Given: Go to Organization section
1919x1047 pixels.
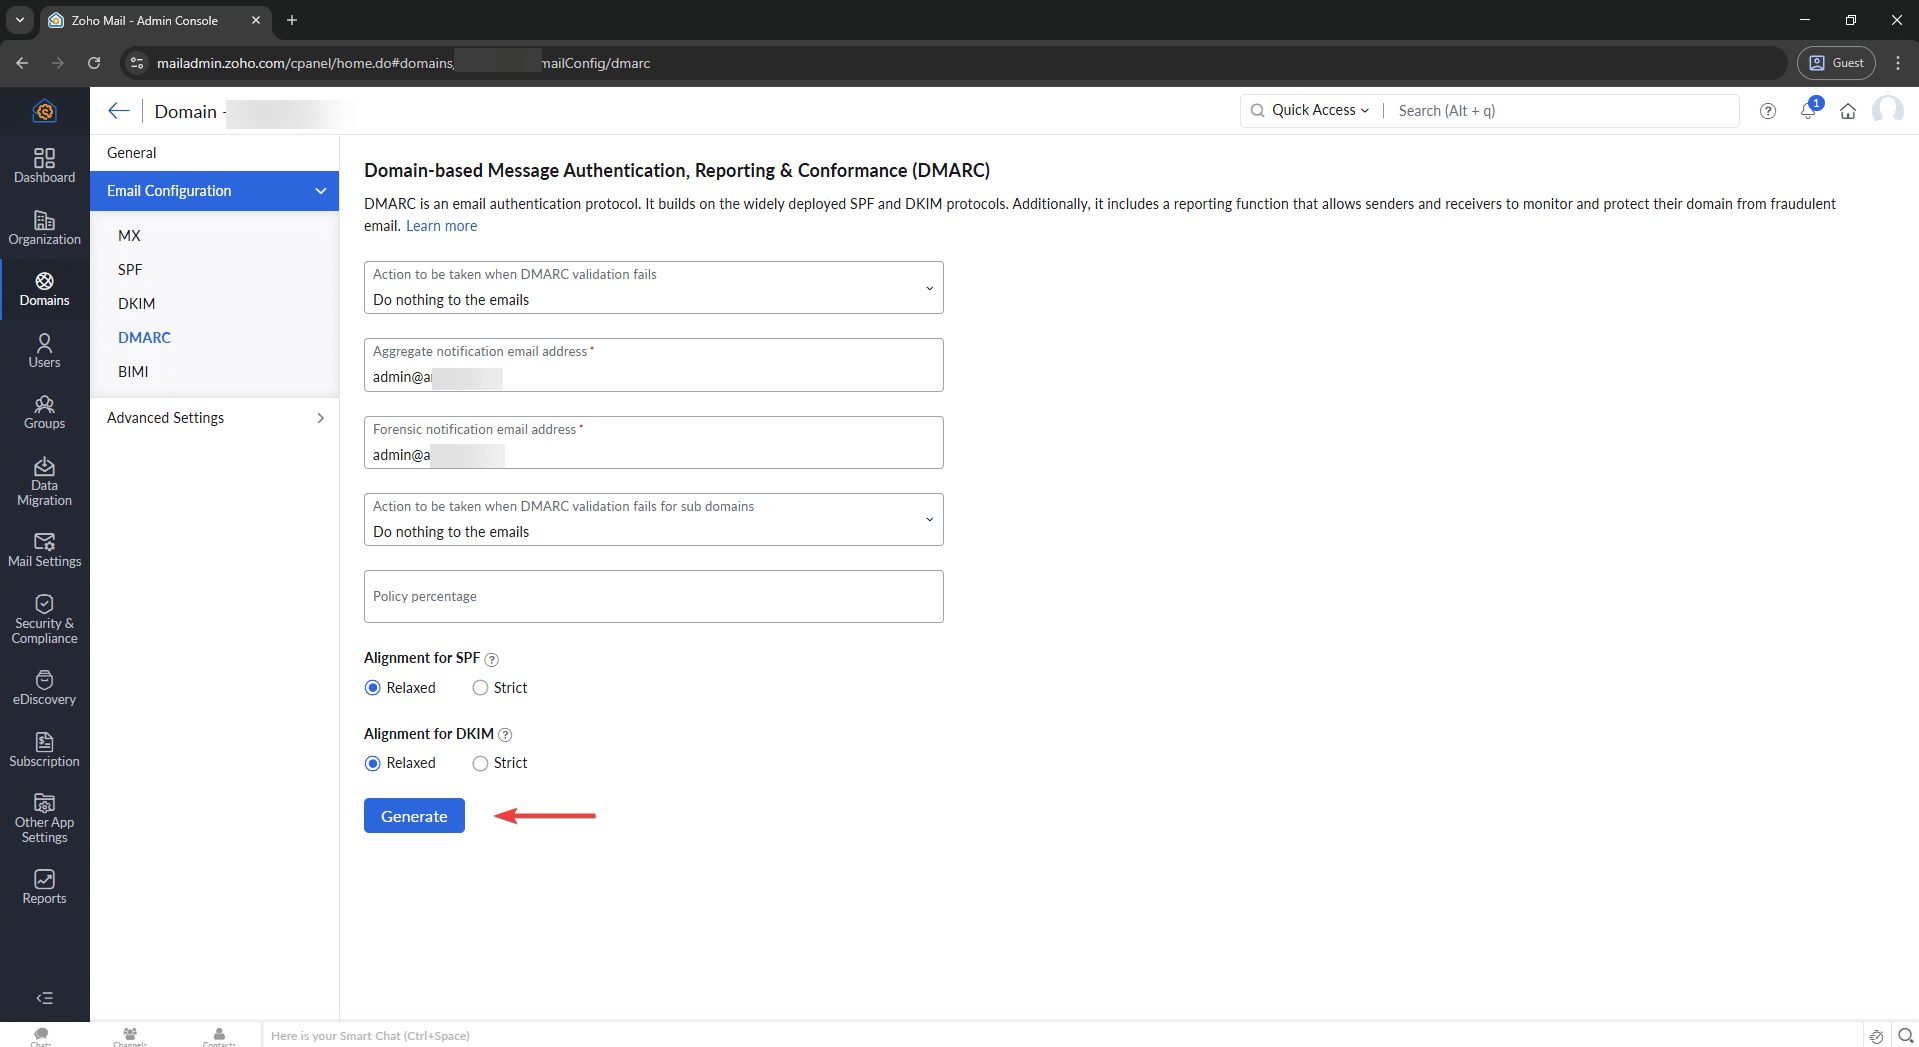Looking at the screenshot, I should 44,227.
